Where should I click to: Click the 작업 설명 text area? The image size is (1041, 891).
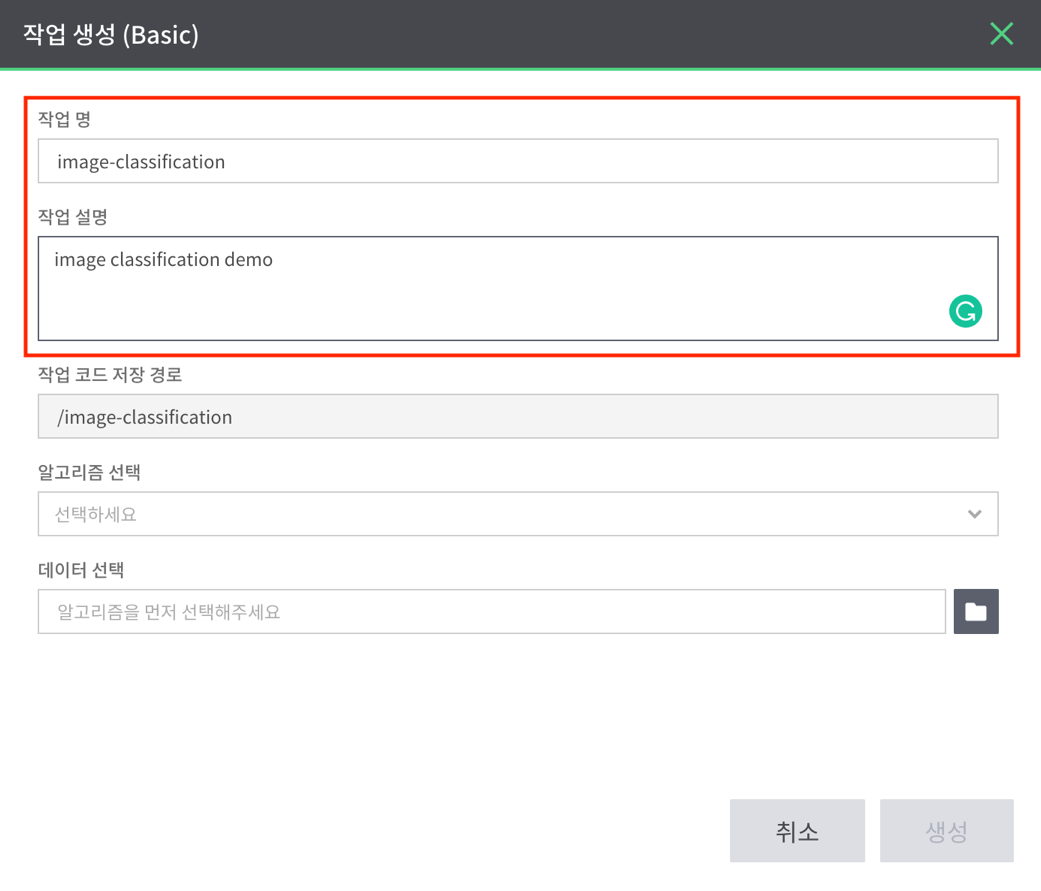pos(518,288)
